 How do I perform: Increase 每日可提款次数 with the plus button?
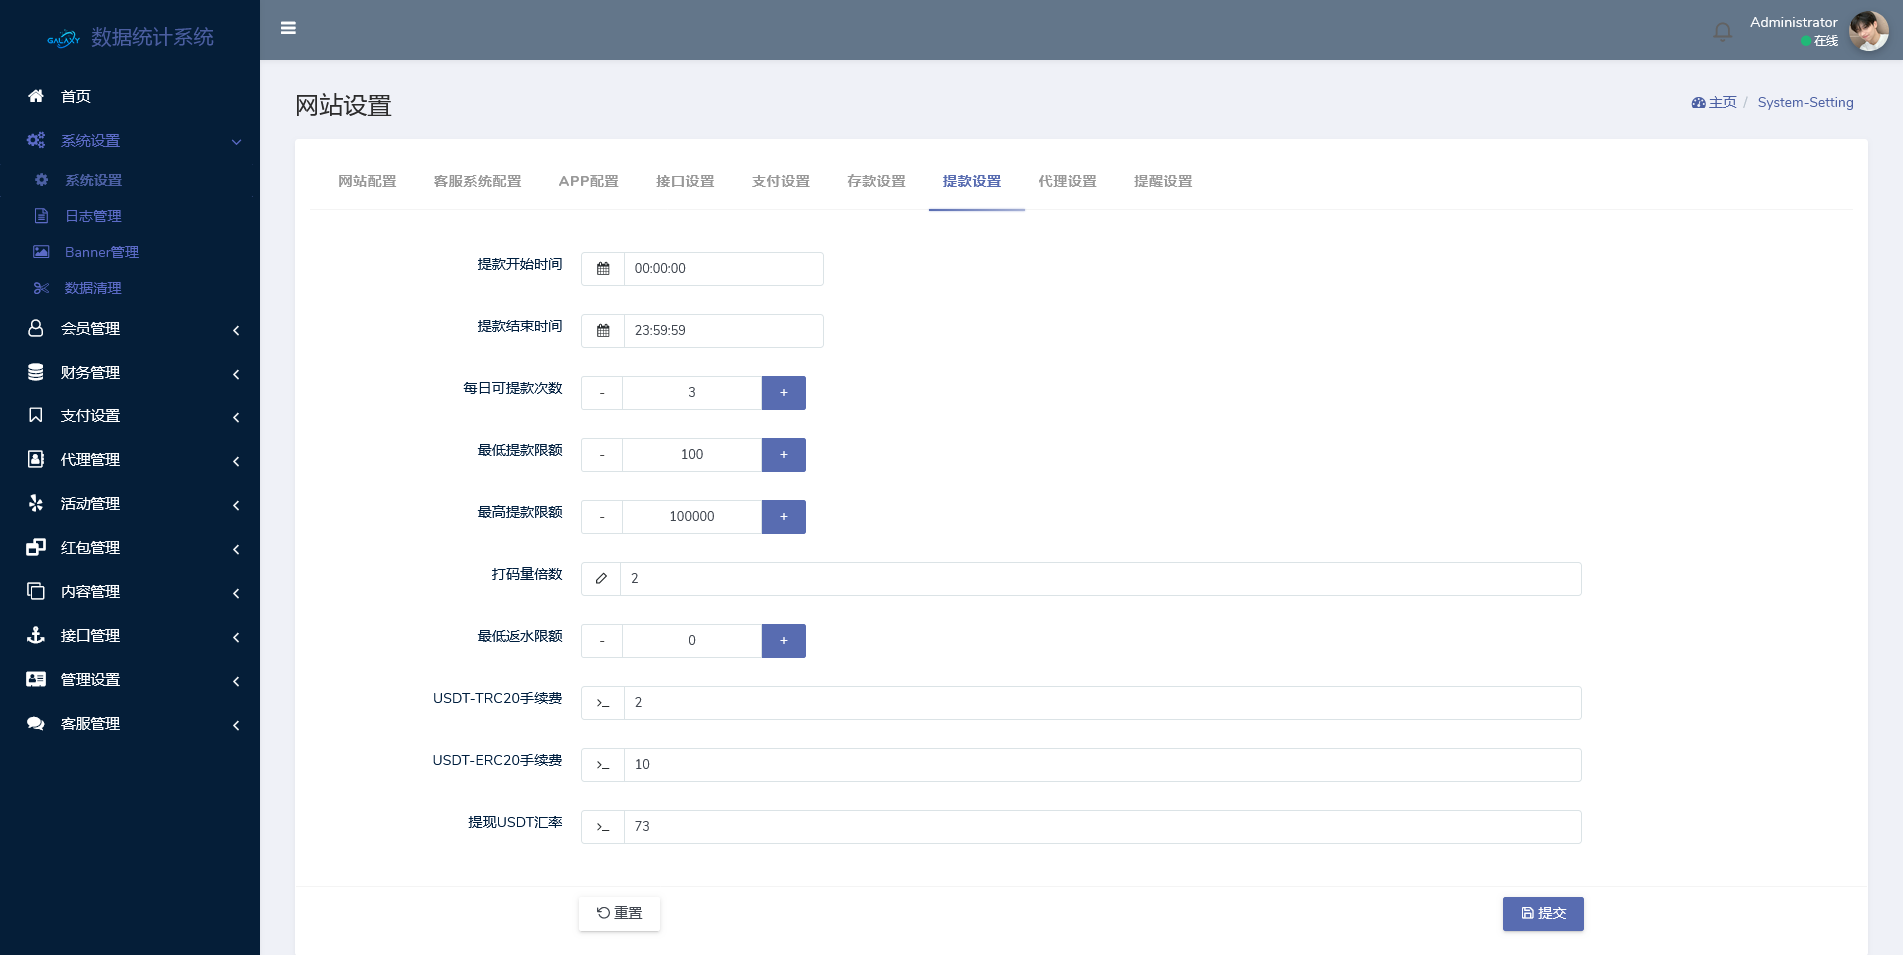(x=783, y=393)
